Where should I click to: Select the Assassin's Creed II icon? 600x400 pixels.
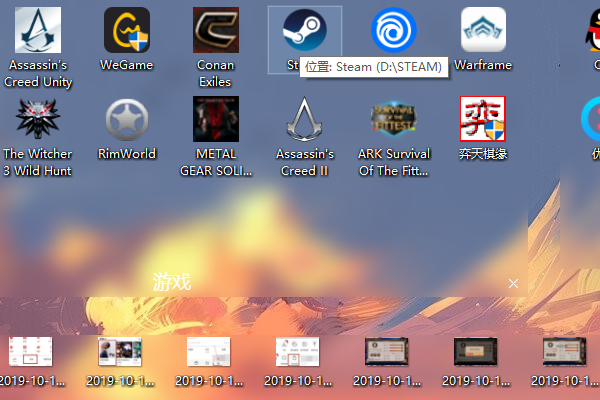point(304,120)
